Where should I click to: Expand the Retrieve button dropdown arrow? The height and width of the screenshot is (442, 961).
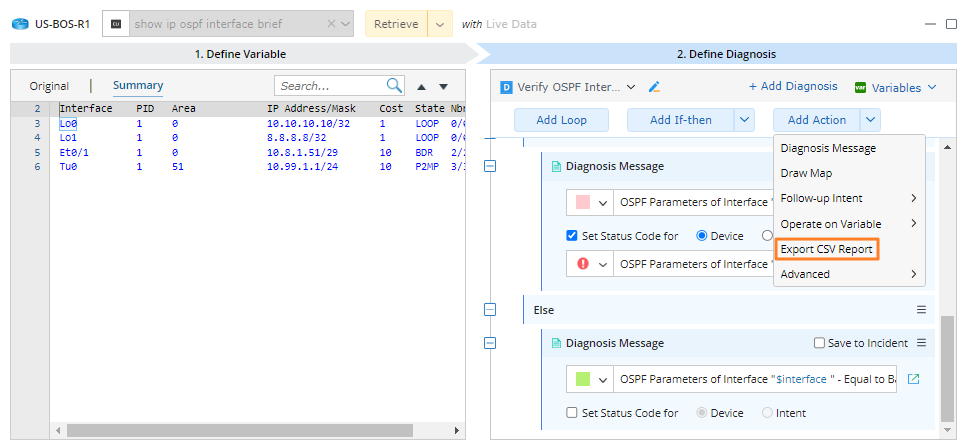pos(439,23)
